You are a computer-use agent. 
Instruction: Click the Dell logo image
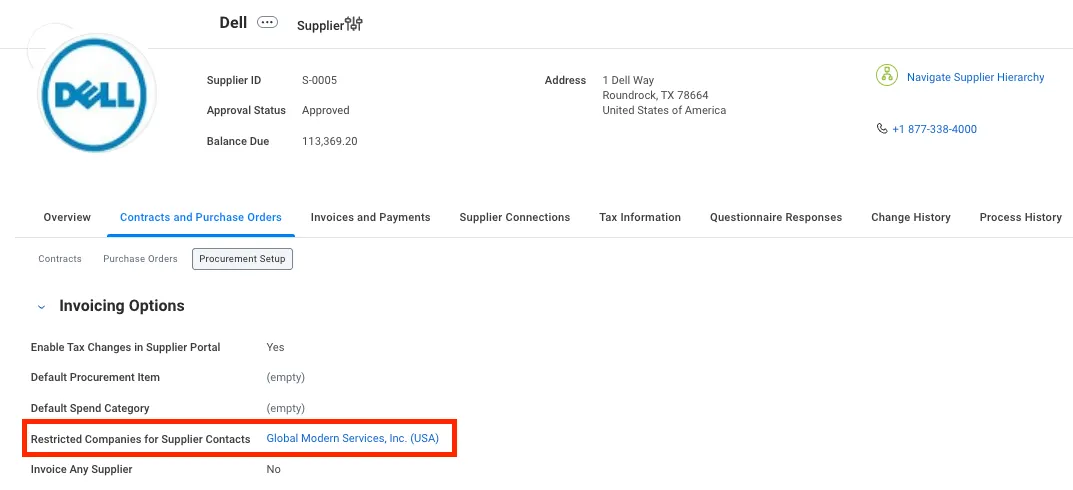pyautogui.click(x=94, y=93)
